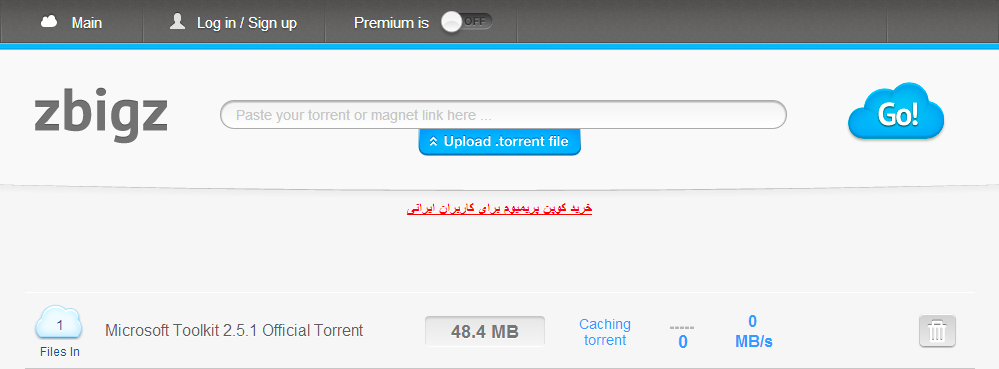Click the 0 MB/s speed indicator

[x=753, y=331]
